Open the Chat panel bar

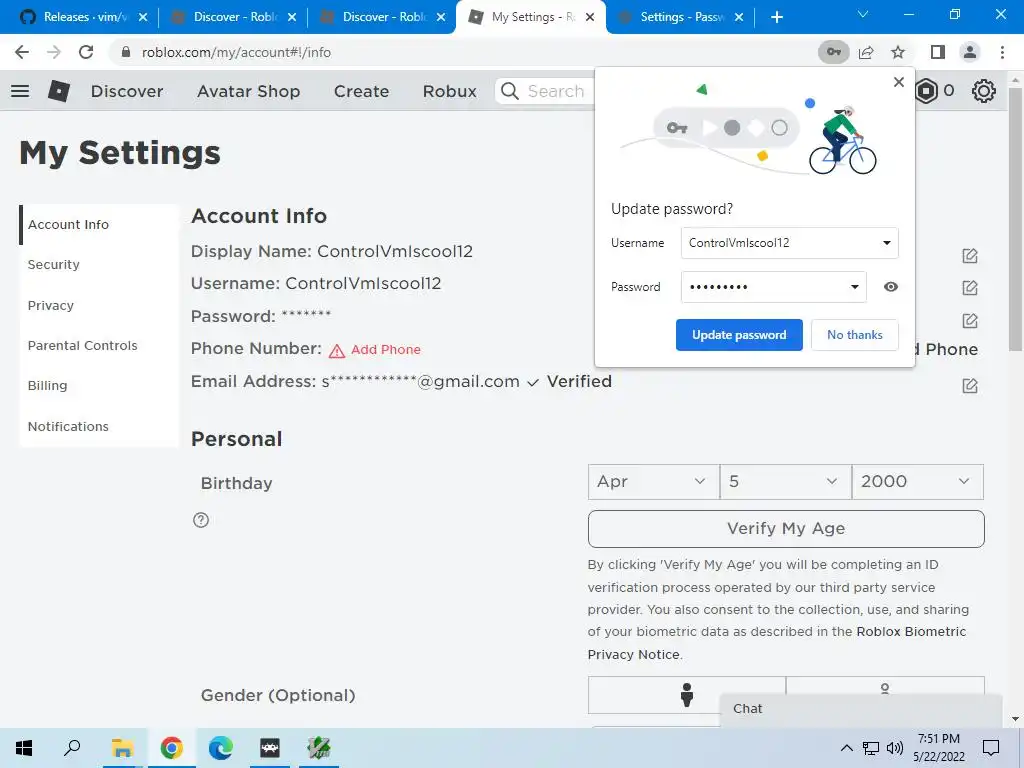(x=861, y=709)
